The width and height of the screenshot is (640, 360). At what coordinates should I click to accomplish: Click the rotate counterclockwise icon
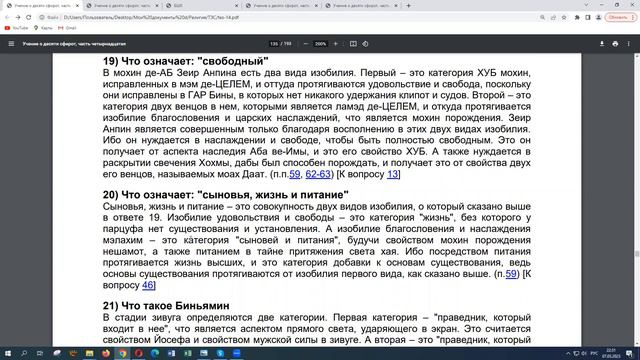(x=365, y=44)
